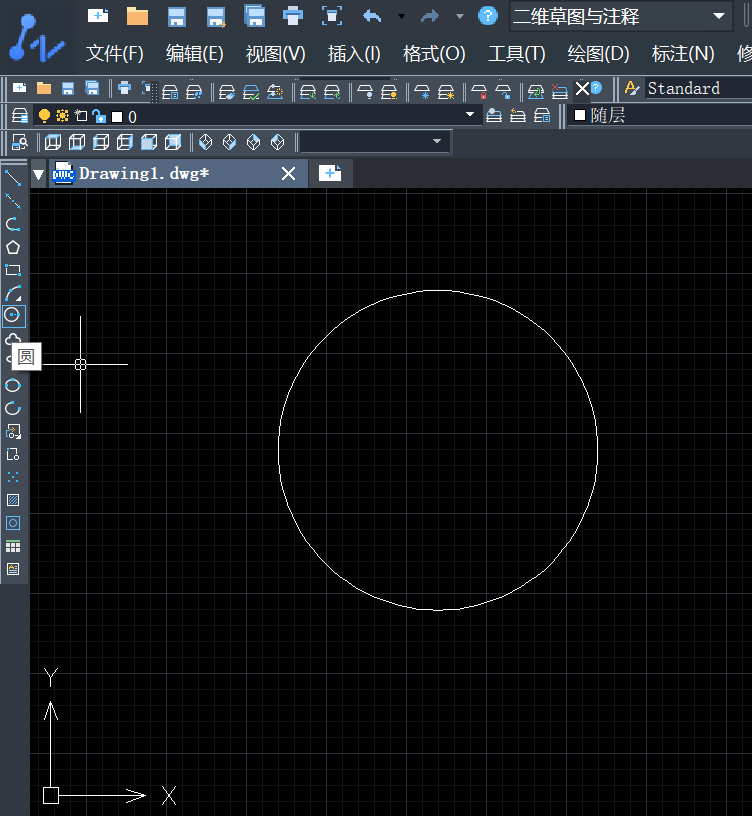Select the Polyline tool
This screenshot has height=816, width=752.
[12, 224]
